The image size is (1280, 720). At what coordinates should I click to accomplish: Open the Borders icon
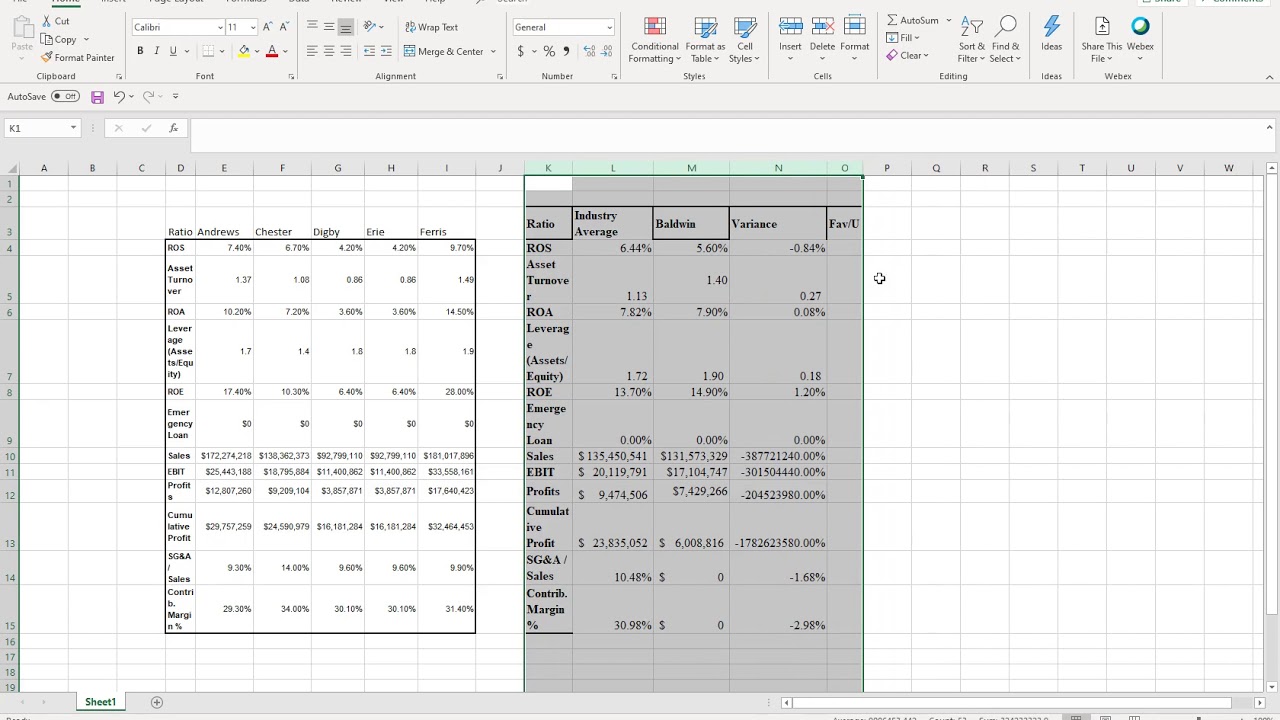click(x=207, y=51)
